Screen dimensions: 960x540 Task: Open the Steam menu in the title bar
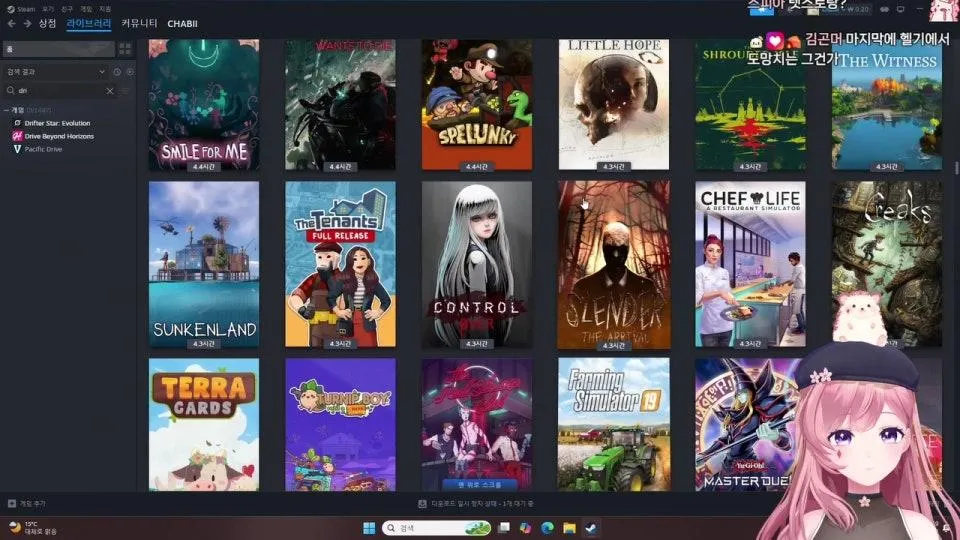(x=21, y=9)
